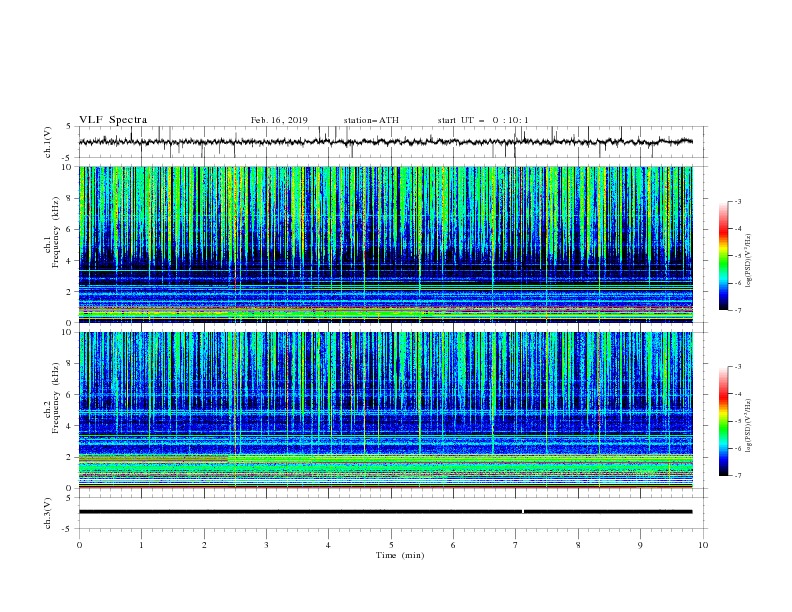792x612 pixels.
Task: Click the ch.3(V) black trace line
Action: [x=385, y=512]
